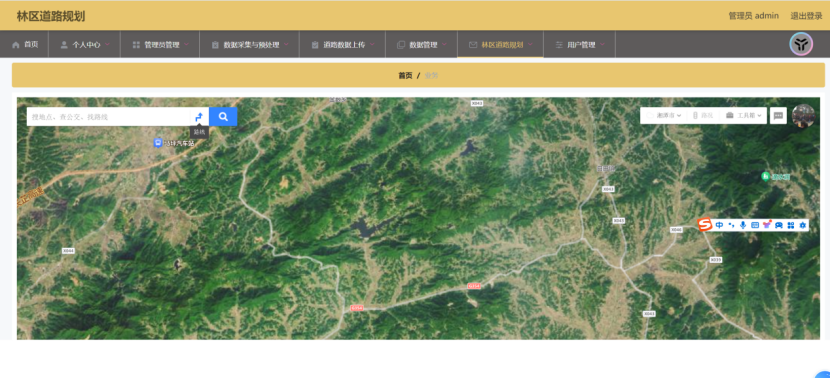
Task: Click the 林区道路规划 page title
Action: 51,16
